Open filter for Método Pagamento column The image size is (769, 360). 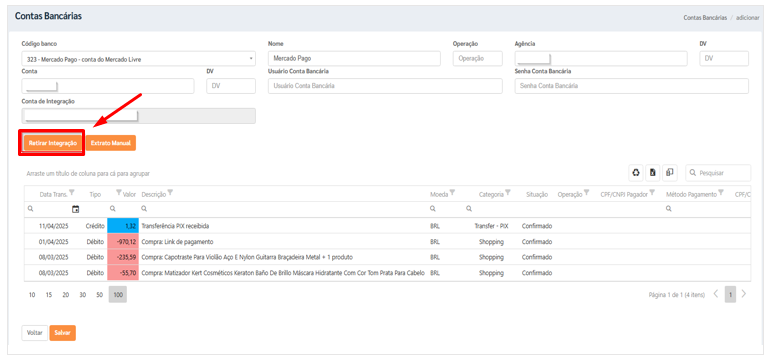[x=721, y=193]
